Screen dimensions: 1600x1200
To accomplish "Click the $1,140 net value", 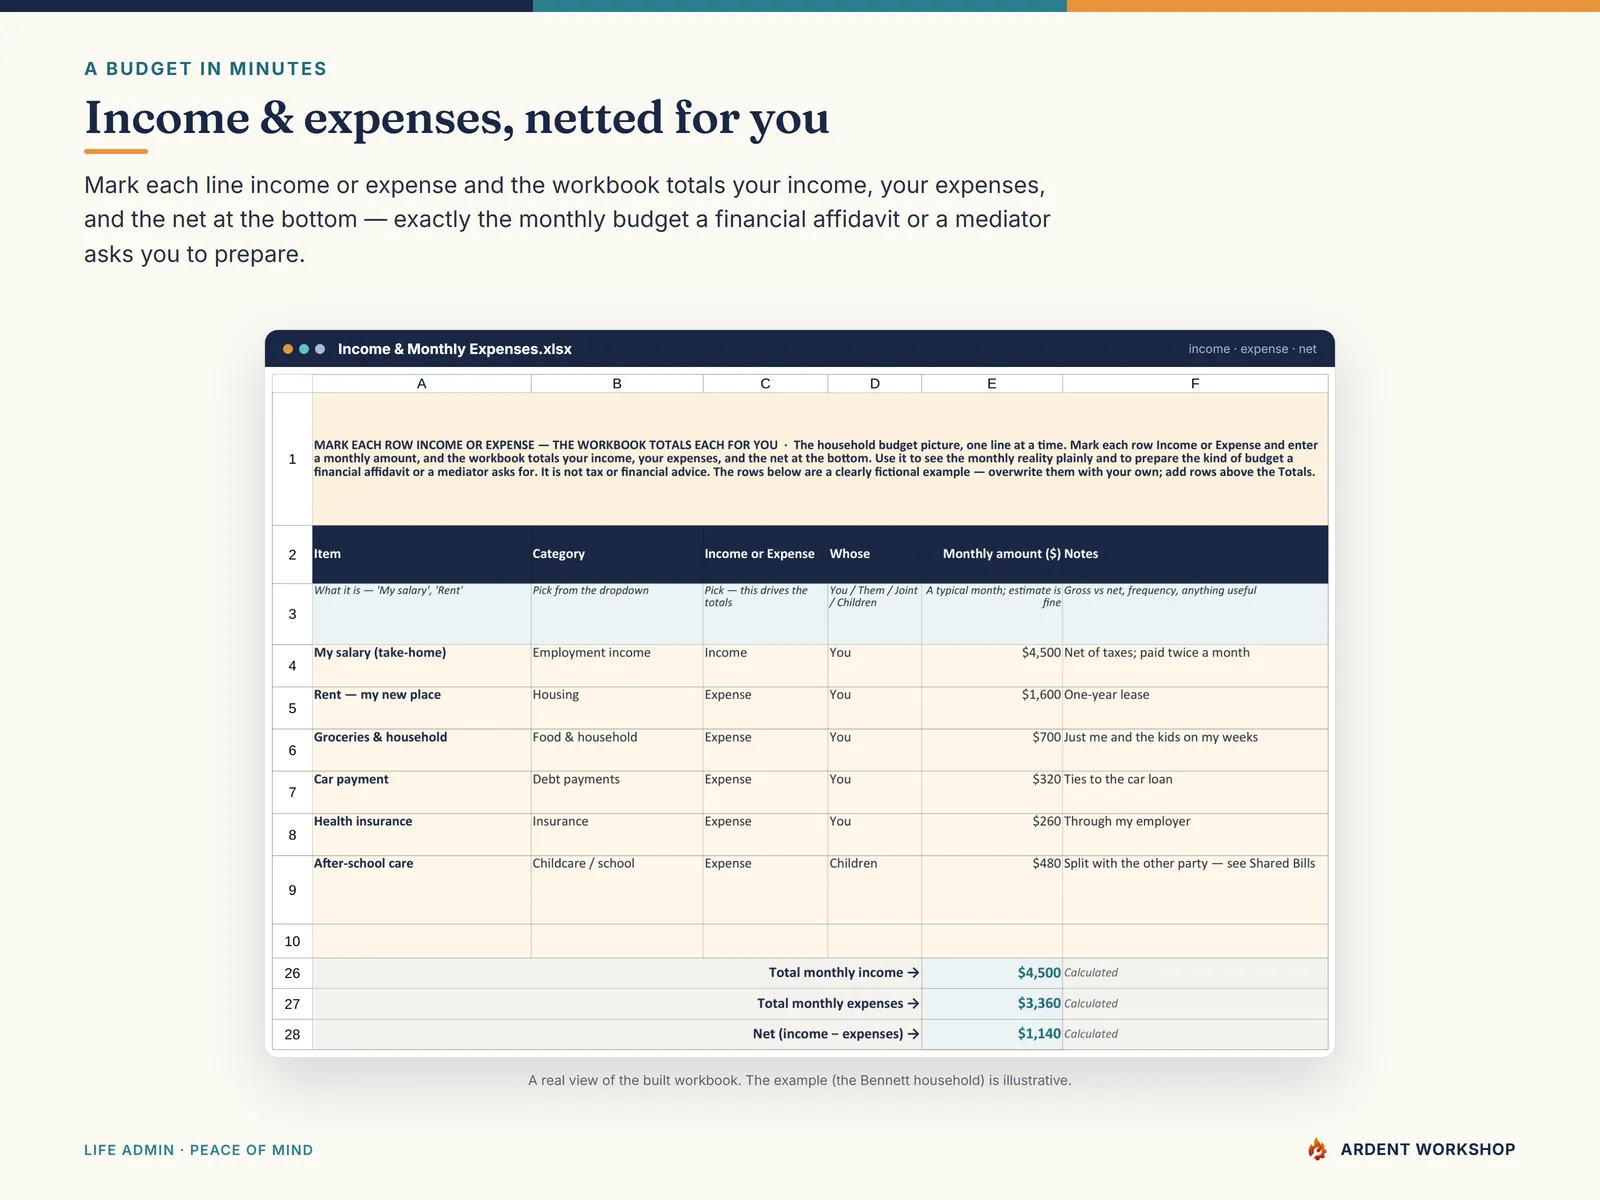I will [992, 1034].
